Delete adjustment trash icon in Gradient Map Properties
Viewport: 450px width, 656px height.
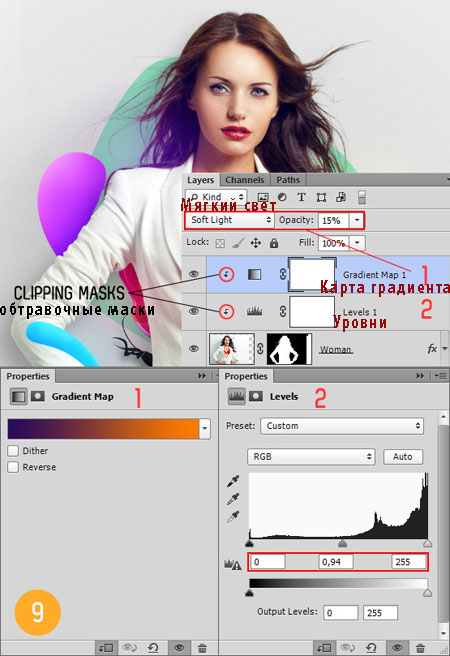202,648
